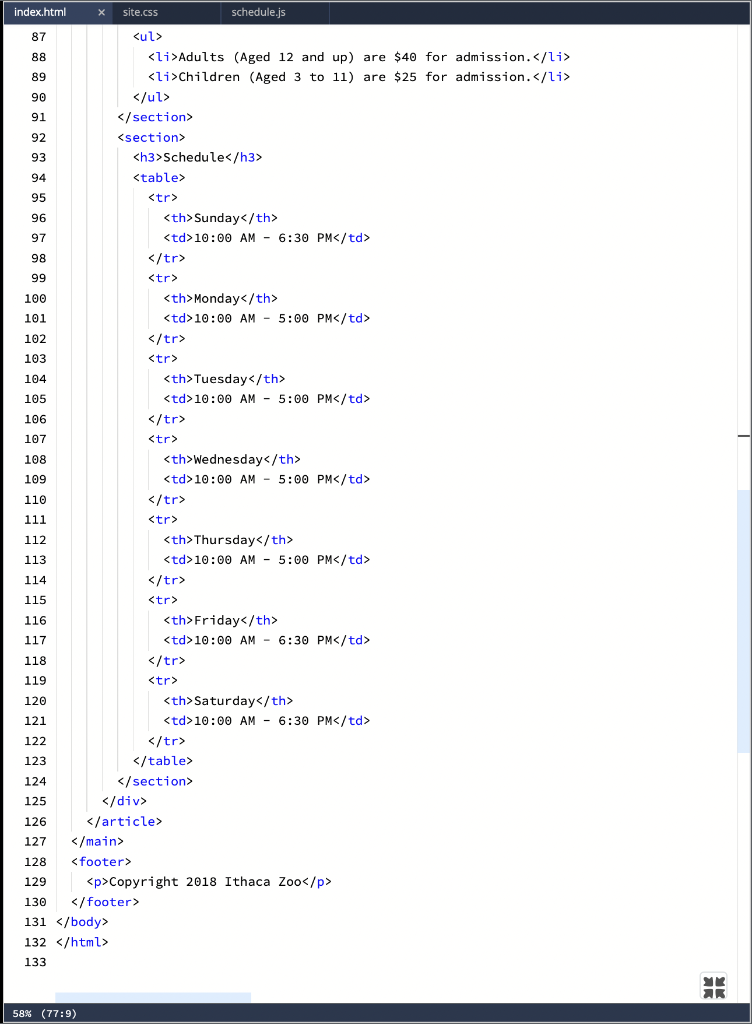
Task: Click the closing div tag
Action: 125,801
